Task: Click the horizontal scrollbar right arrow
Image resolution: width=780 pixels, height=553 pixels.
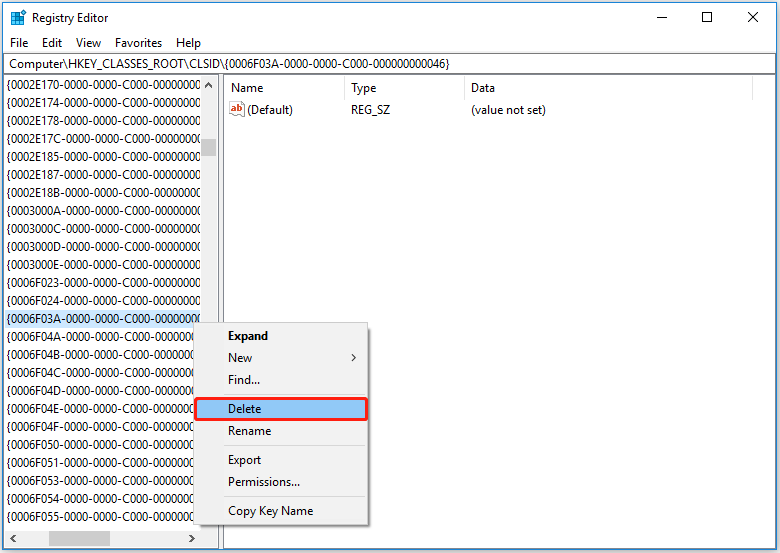Action: pos(192,538)
